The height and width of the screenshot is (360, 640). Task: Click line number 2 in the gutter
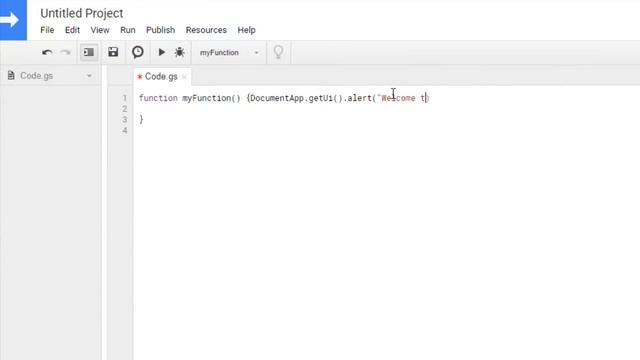point(124,109)
